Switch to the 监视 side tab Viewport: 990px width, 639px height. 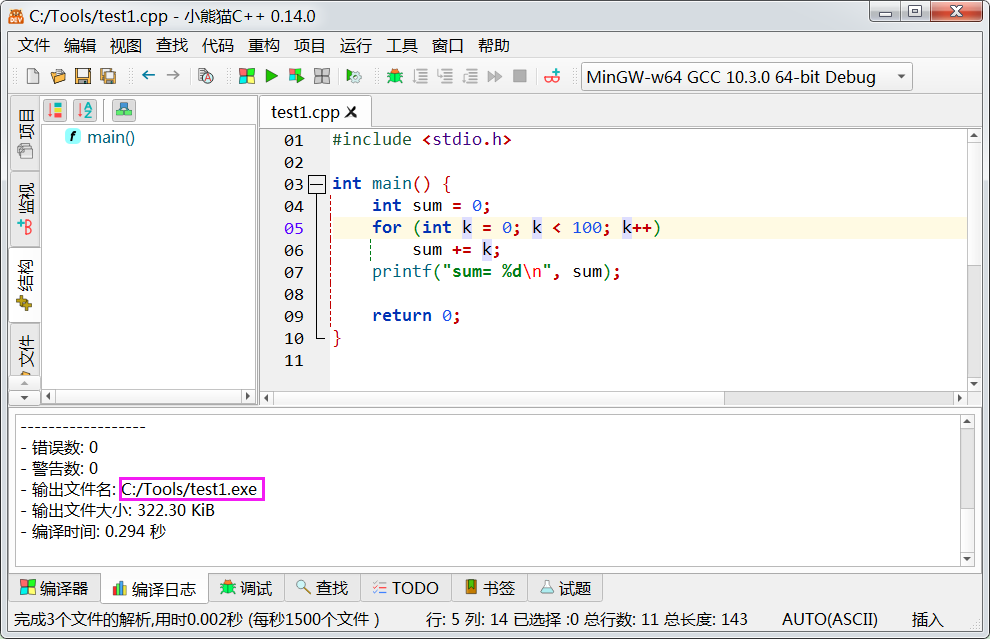[26, 209]
